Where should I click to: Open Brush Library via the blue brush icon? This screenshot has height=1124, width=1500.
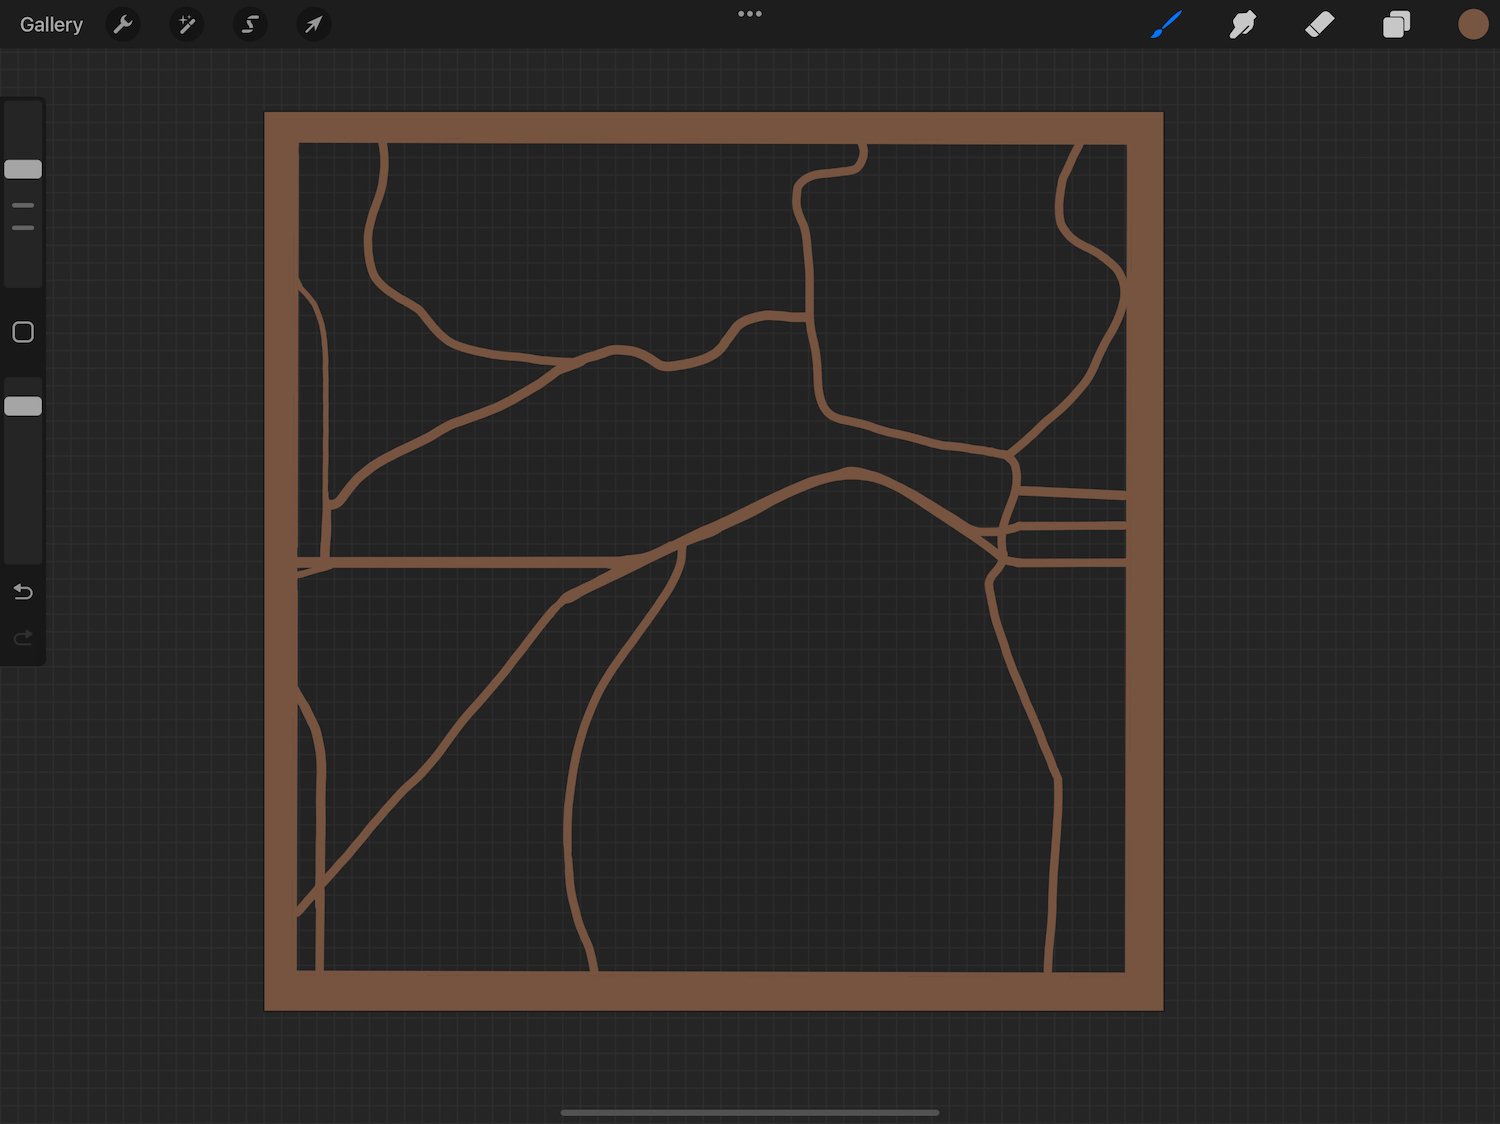click(x=1165, y=24)
